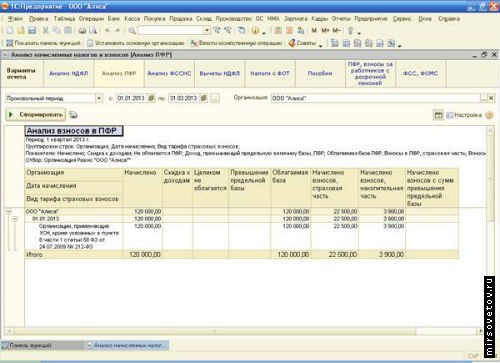The width and height of the screenshot is (500, 363).
Task: Open the Советы dropdown arrow
Action: click(x=320, y=45)
